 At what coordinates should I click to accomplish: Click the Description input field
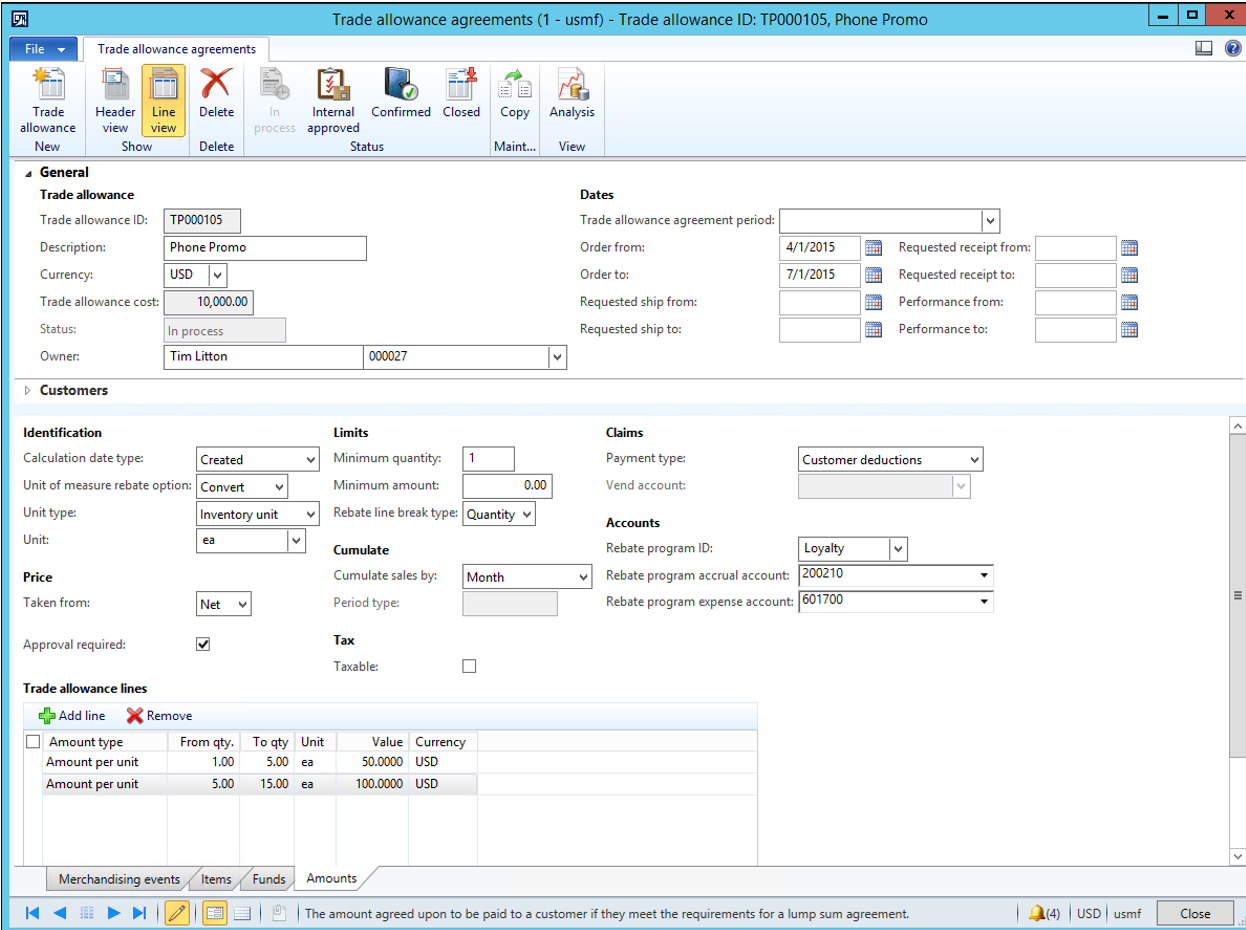(265, 248)
